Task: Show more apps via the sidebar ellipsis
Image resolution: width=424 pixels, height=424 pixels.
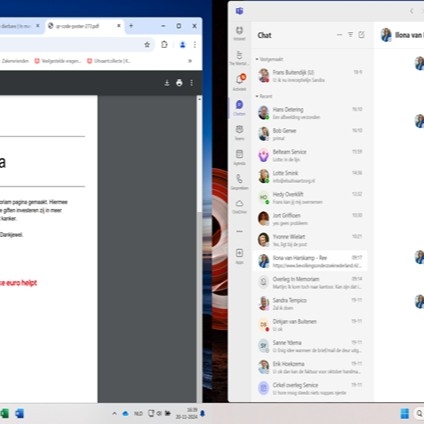Action: [239, 231]
